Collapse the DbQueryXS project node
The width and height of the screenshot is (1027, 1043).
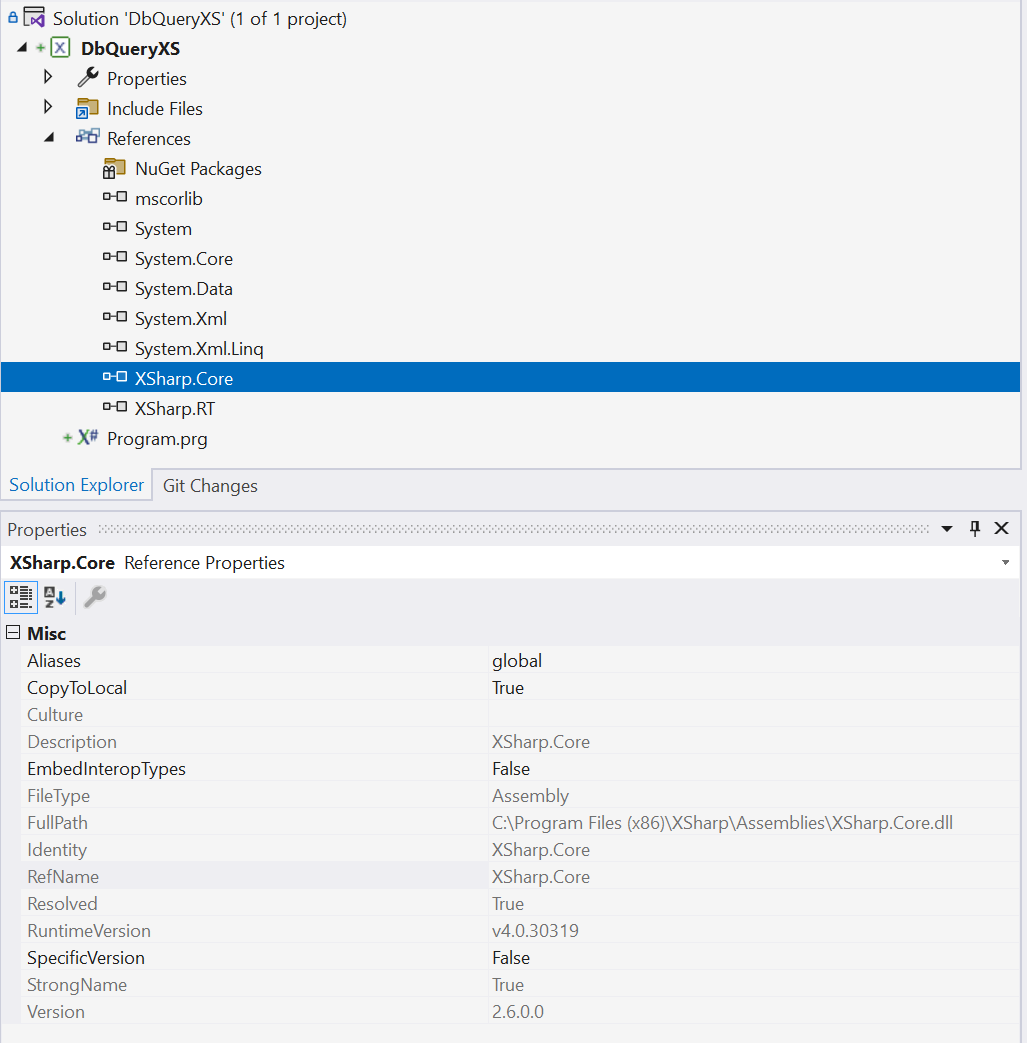(x=22, y=47)
